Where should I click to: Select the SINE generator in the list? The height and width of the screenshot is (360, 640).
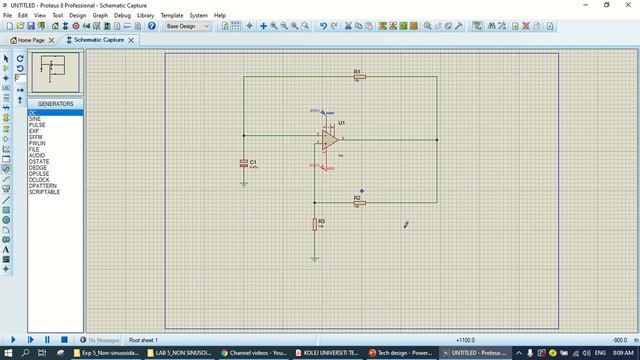click(x=56, y=119)
